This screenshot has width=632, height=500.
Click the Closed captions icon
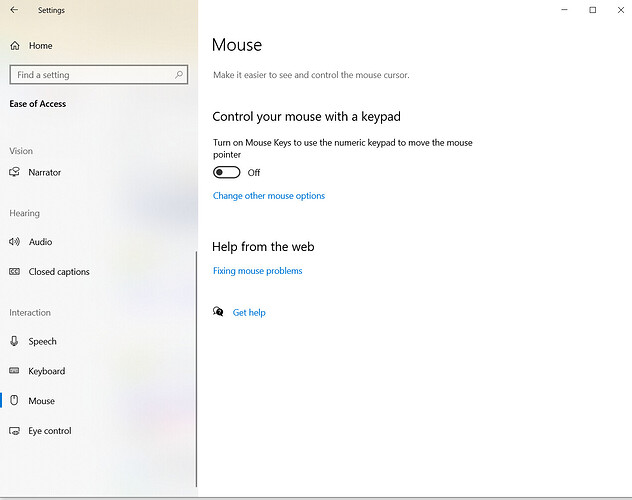15,272
